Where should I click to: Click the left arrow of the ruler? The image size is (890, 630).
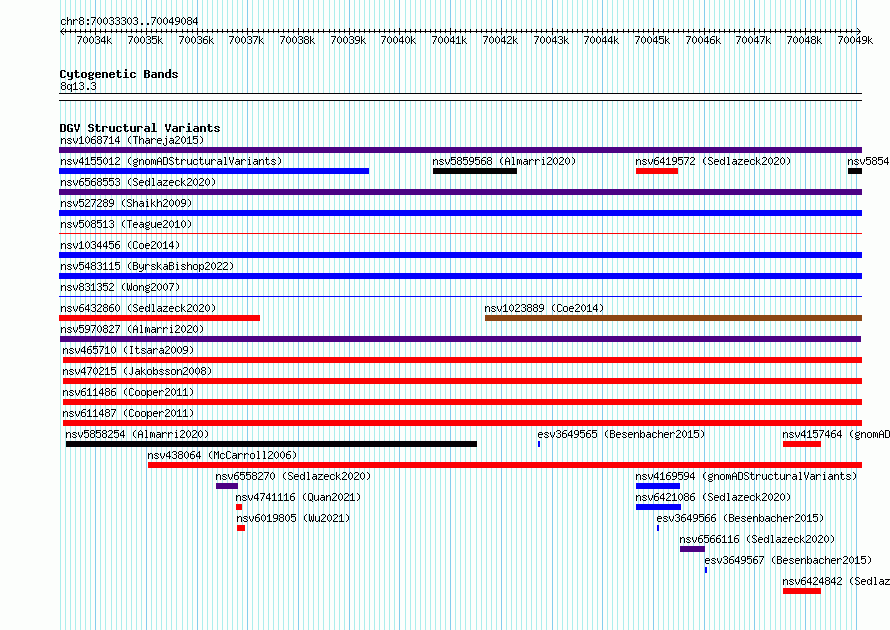click(x=62, y=31)
